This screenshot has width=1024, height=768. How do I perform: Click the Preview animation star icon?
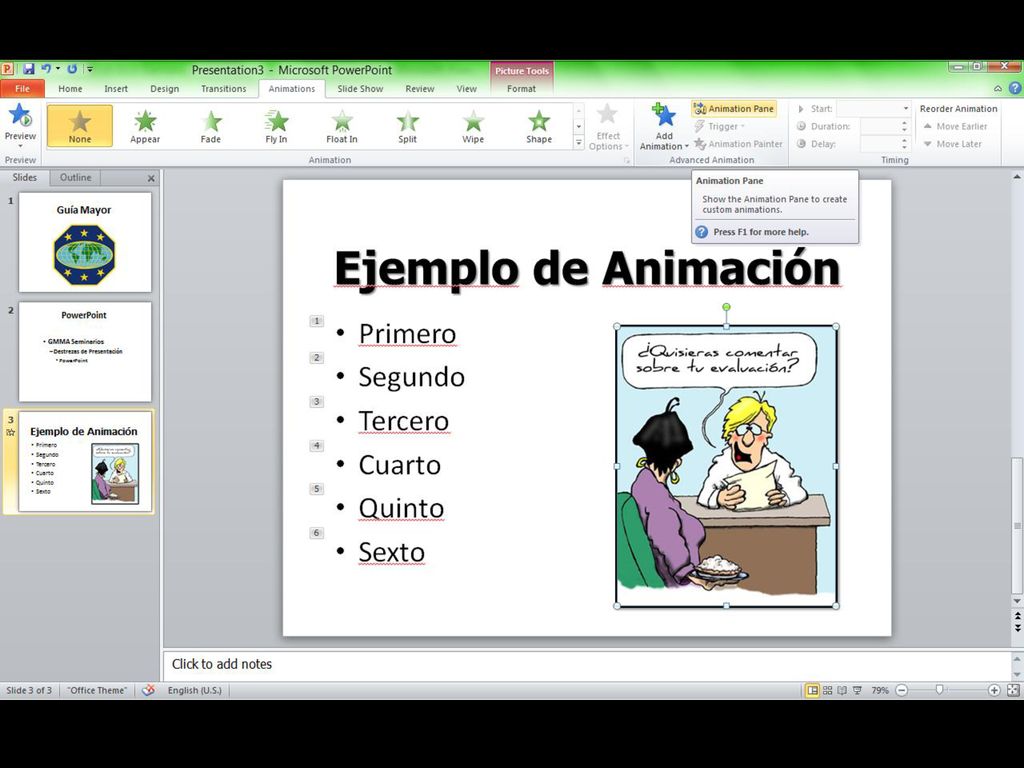click(20, 116)
